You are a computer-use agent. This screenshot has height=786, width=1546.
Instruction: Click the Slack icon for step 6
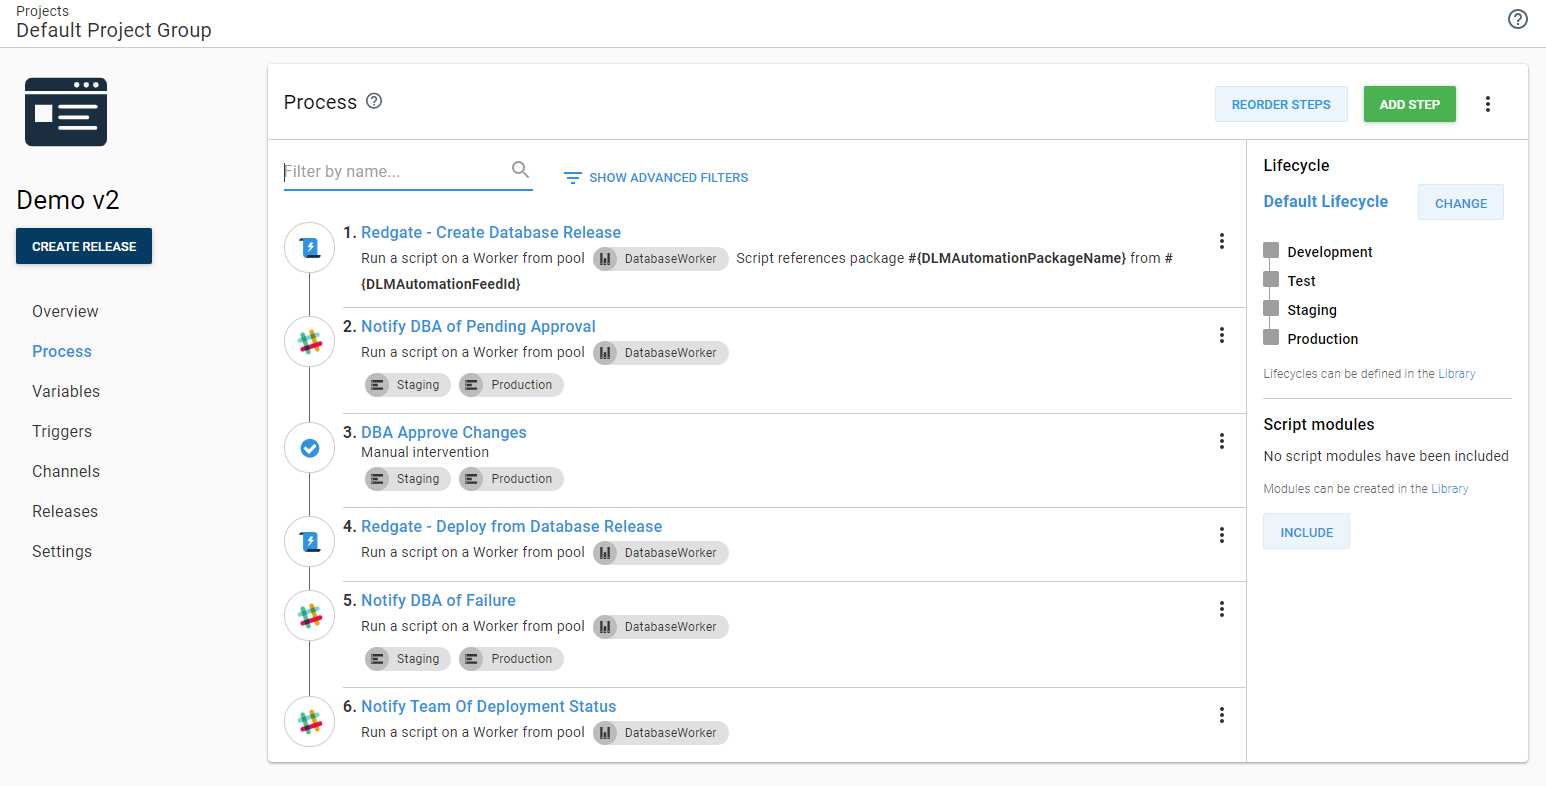click(310, 722)
